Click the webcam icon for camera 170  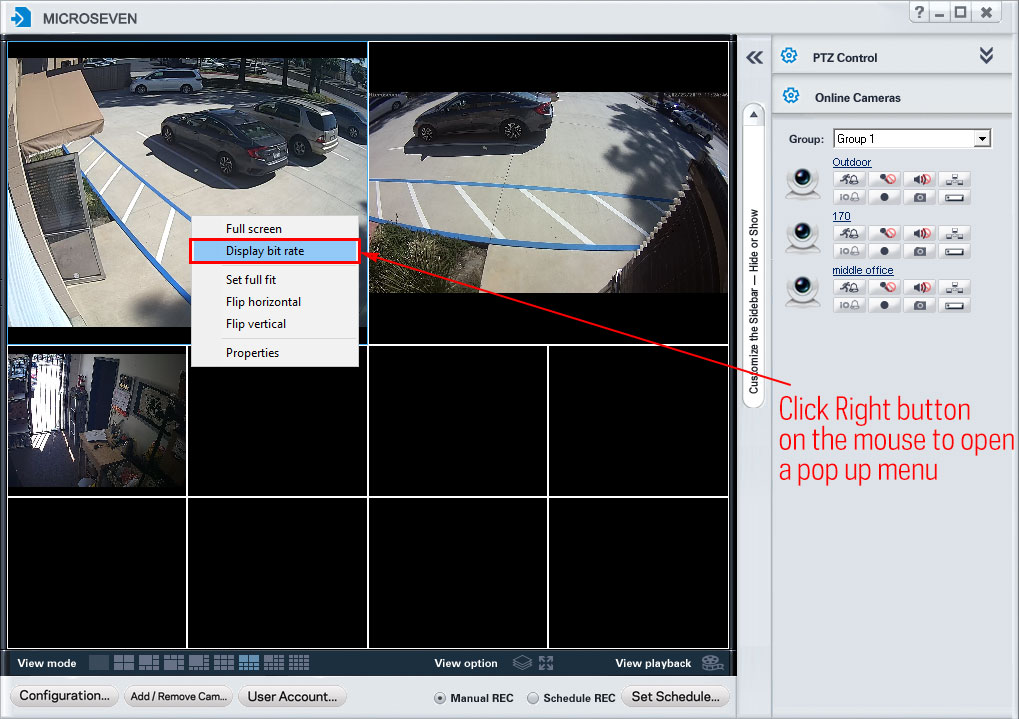pyautogui.click(x=803, y=237)
